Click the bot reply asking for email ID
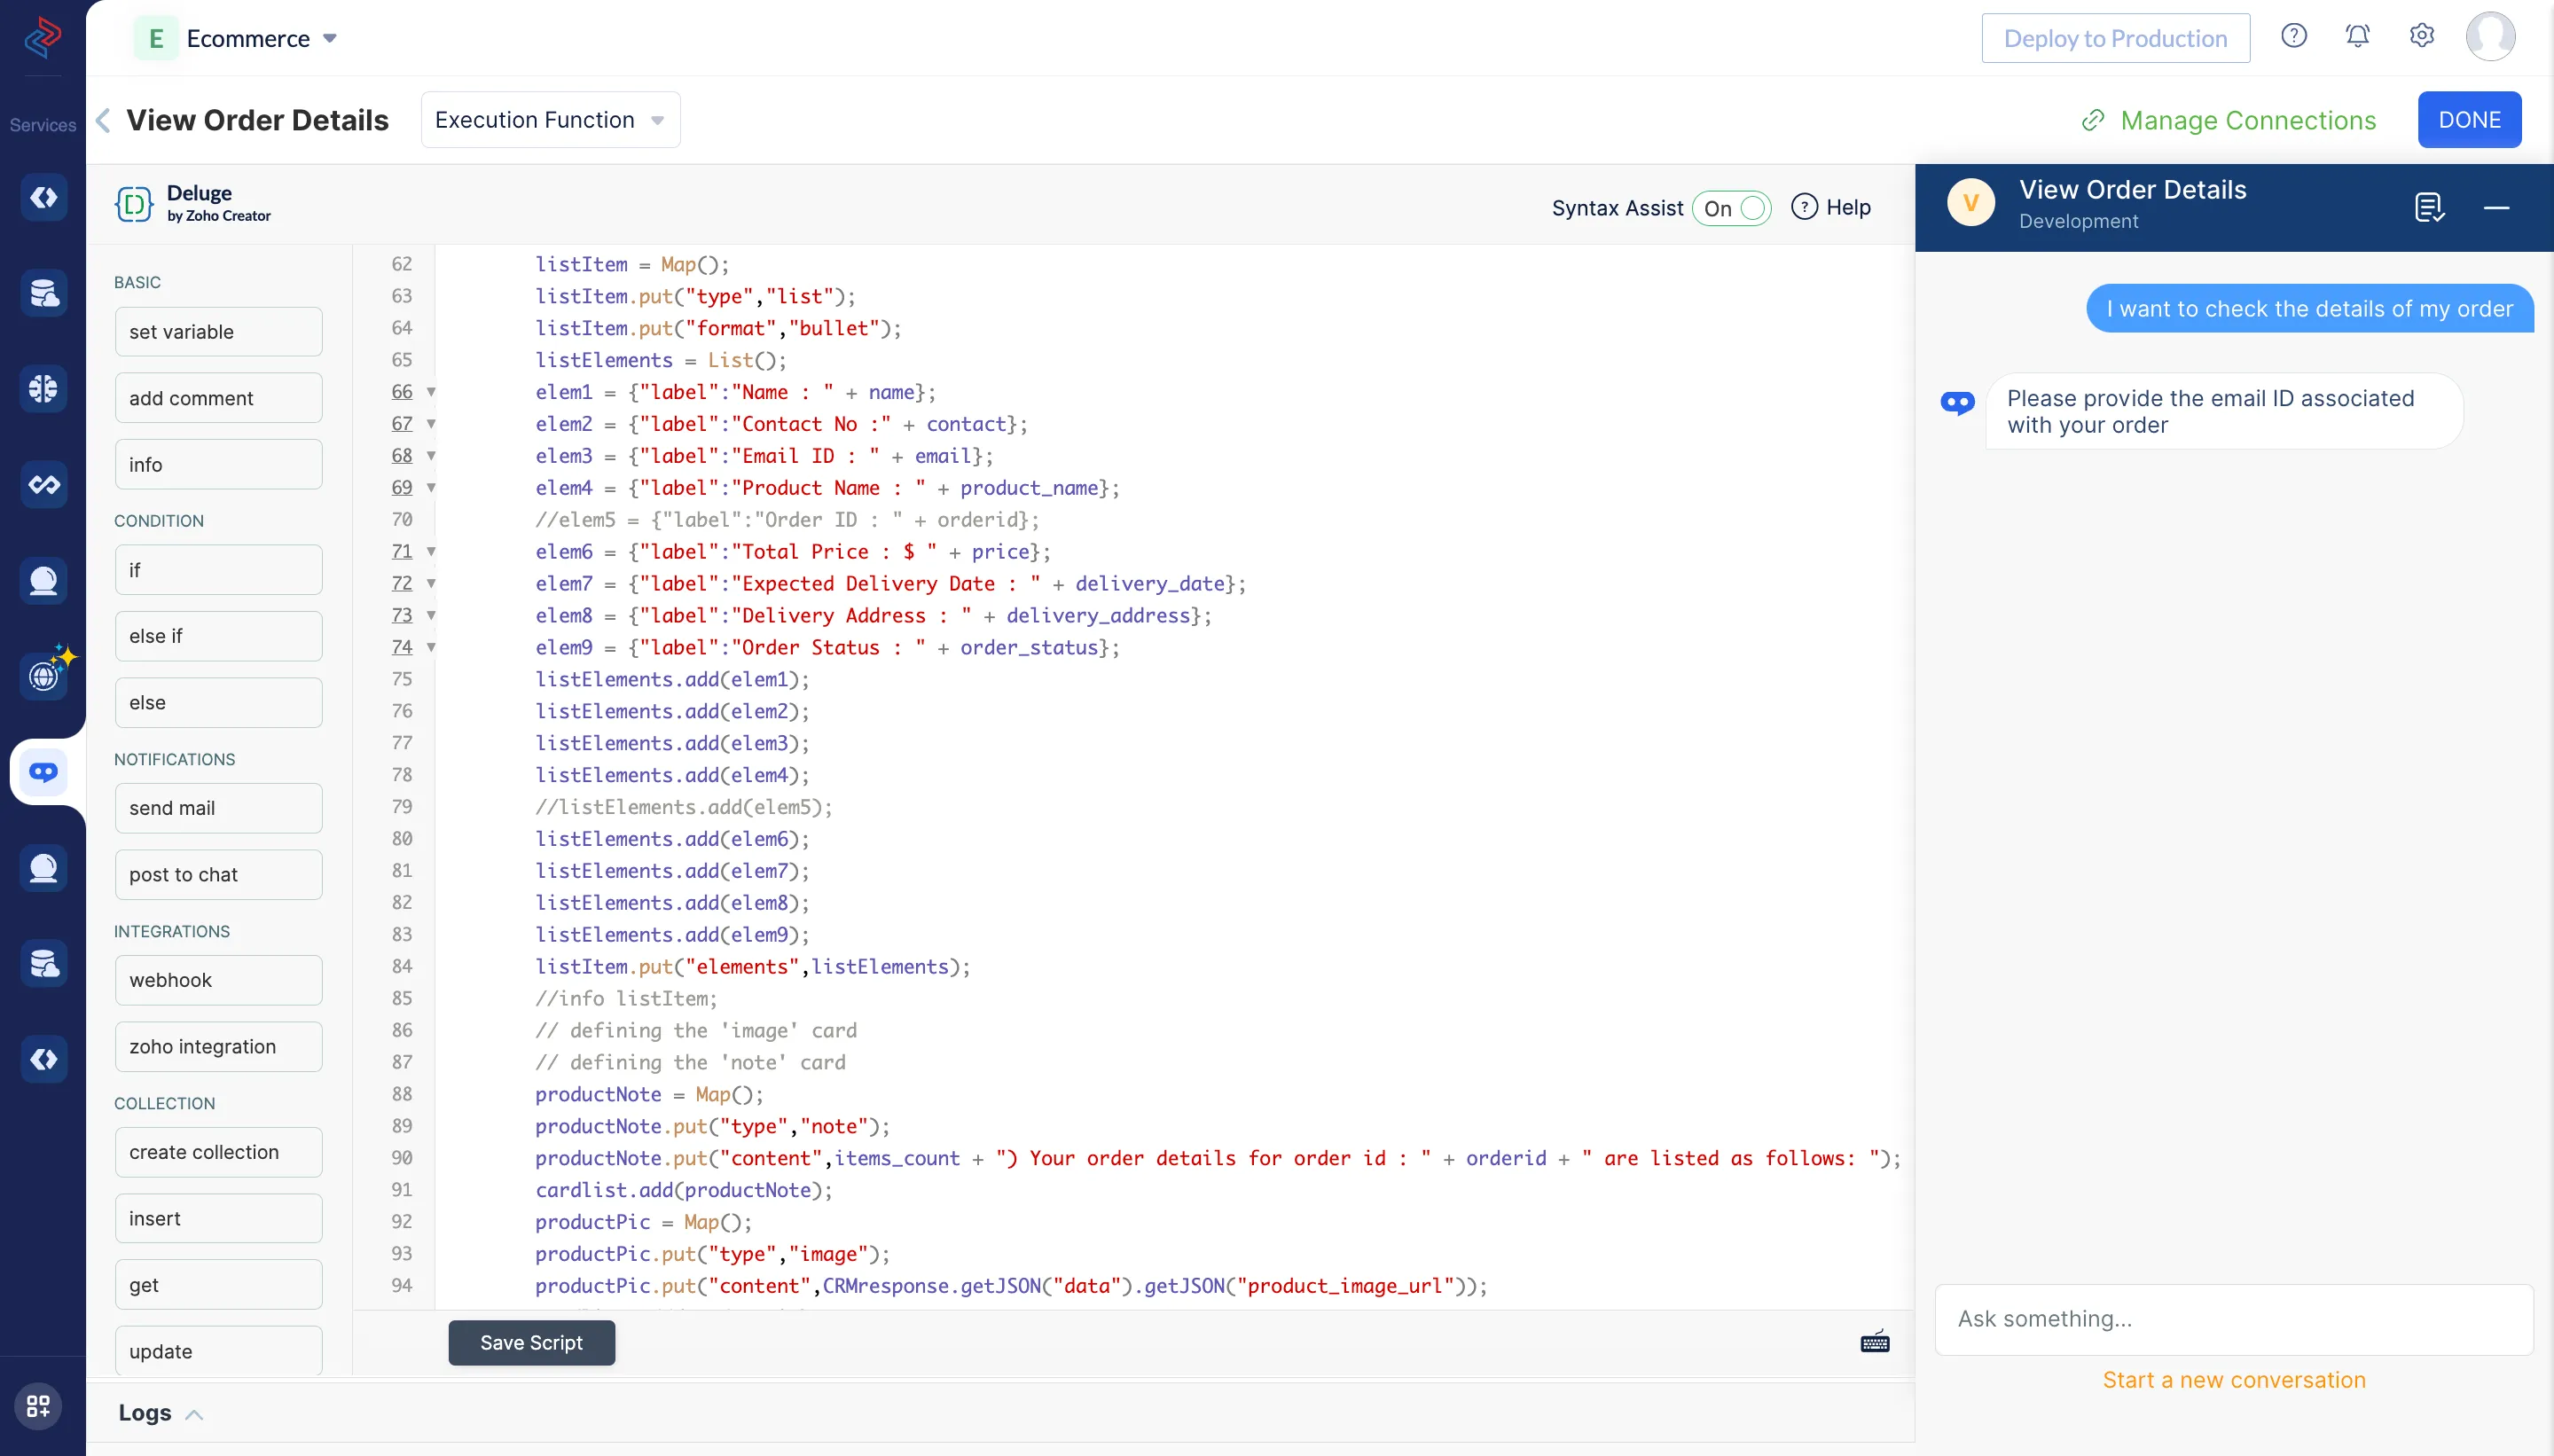This screenshot has width=2554, height=1456. [x=2224, y=412]
